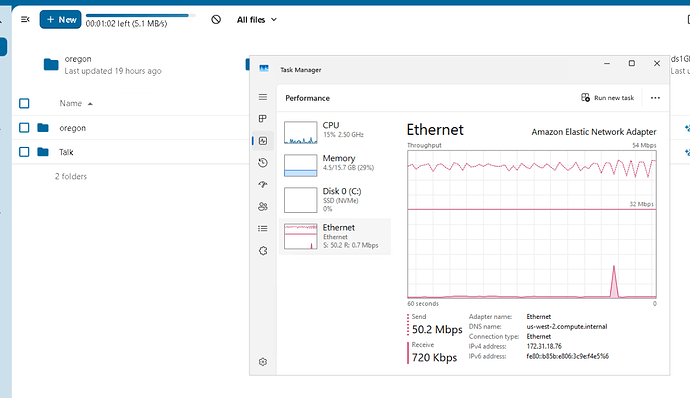The height and width of the screenshot is (398, 690).
Task: Open Task Manager settings gear icon
Action: (x=263, y=362)
